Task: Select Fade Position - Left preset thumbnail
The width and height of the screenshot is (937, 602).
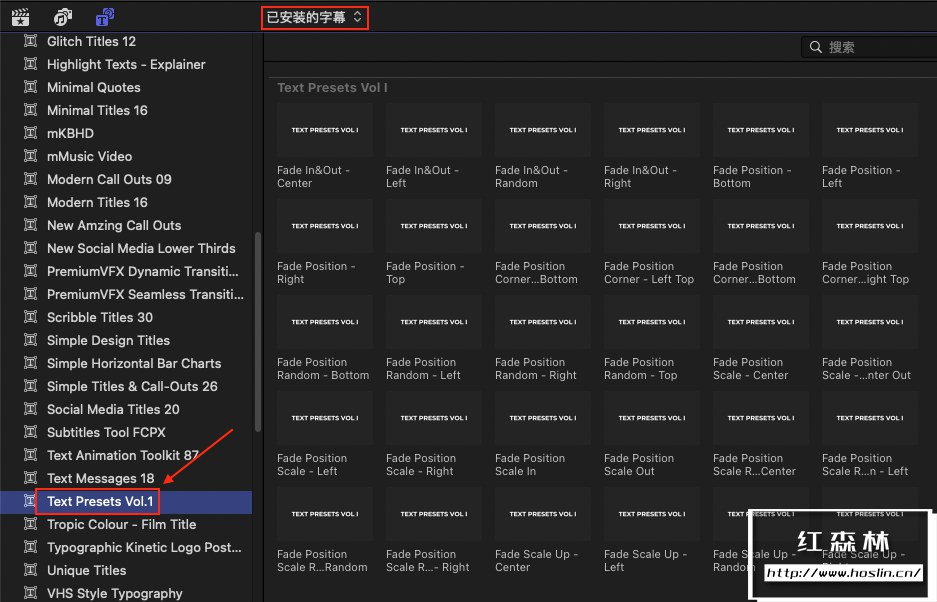Action: coord(870,130)
